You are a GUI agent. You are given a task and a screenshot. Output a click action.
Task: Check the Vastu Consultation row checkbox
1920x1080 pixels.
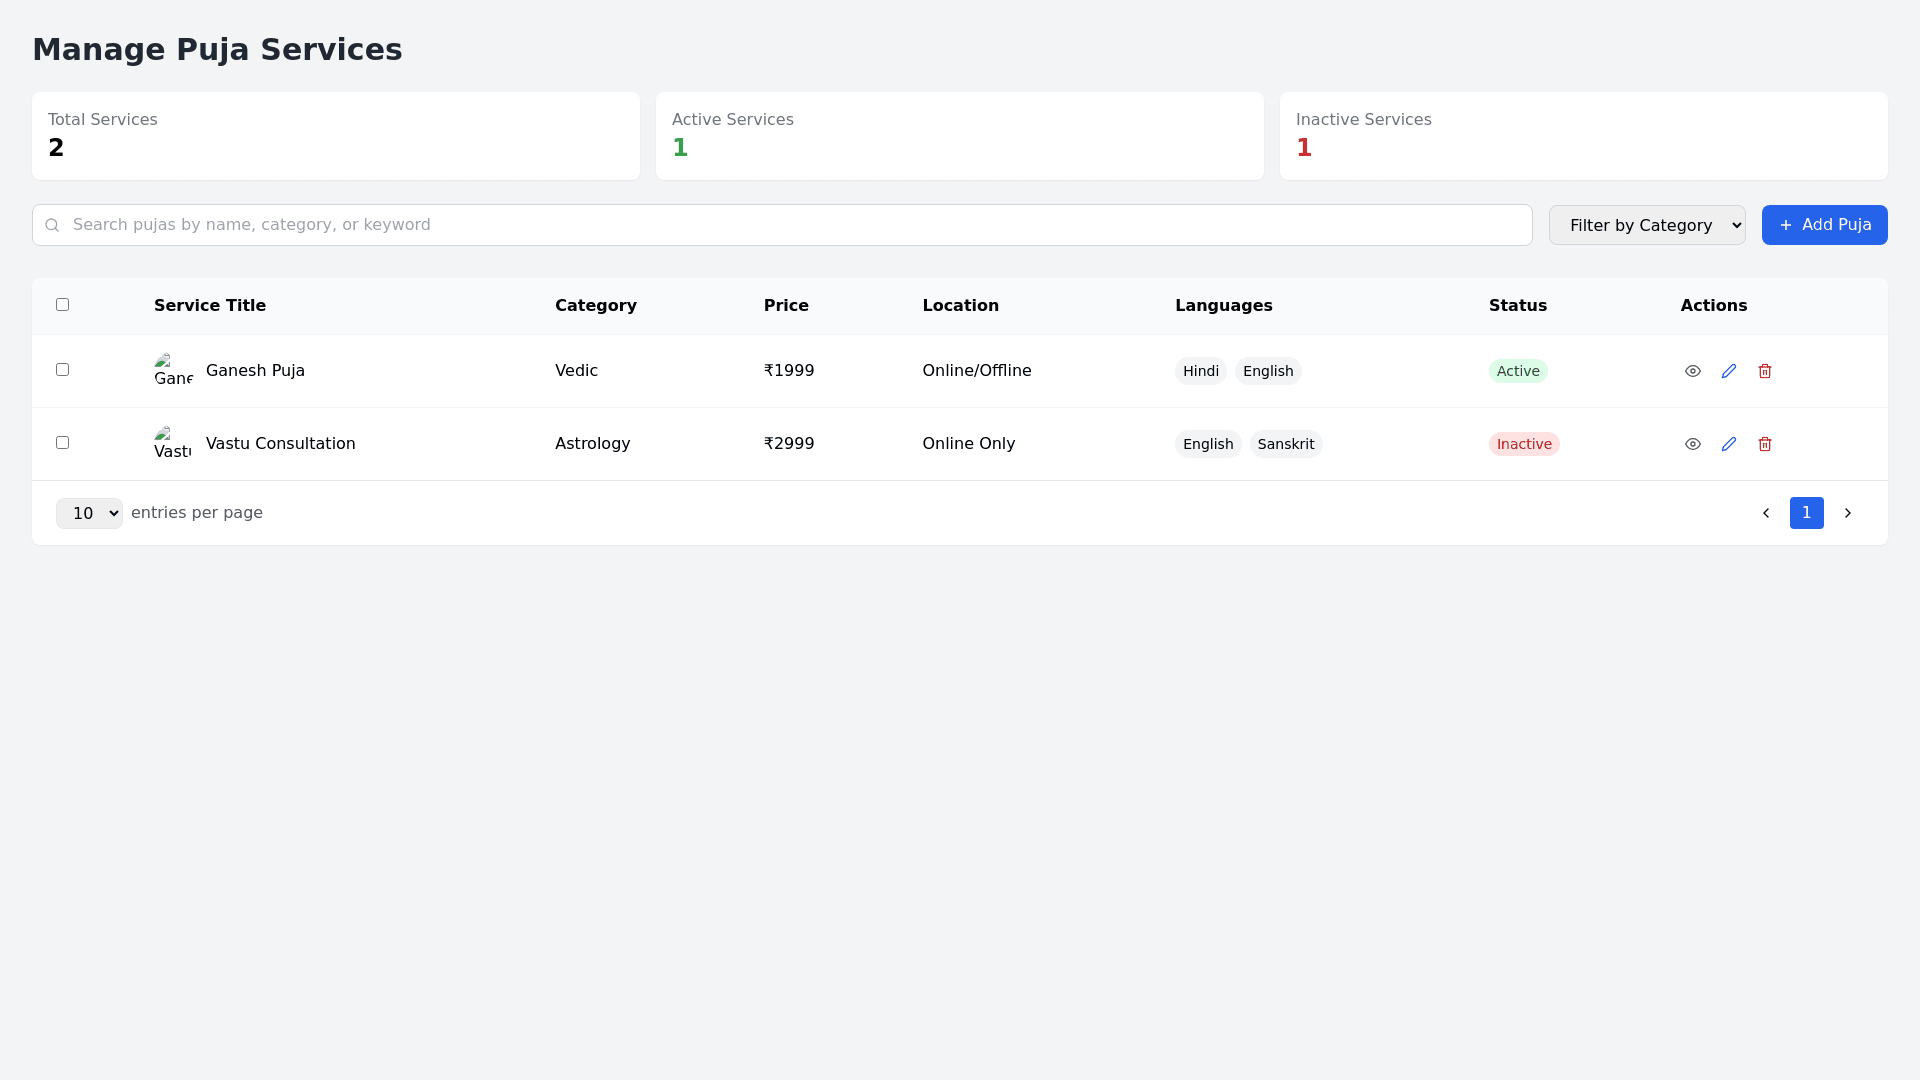pos(62,442)
